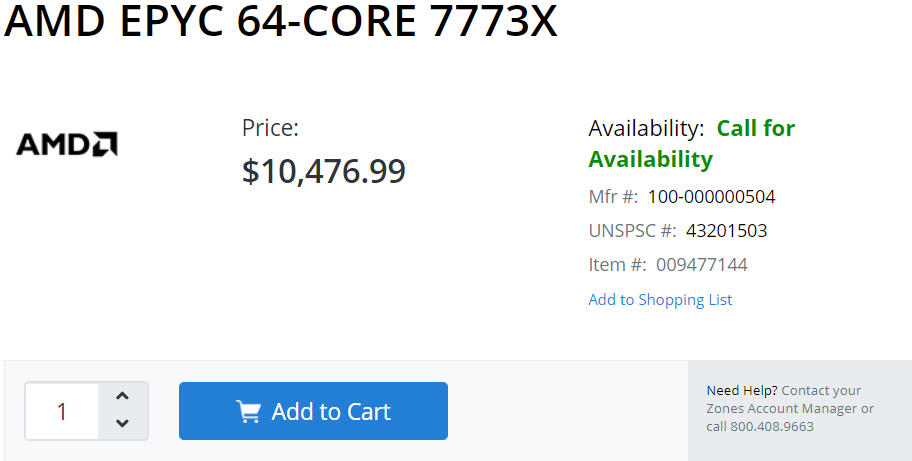Click the quantity input field
The image size is (912, 461).
pos(62,411)
